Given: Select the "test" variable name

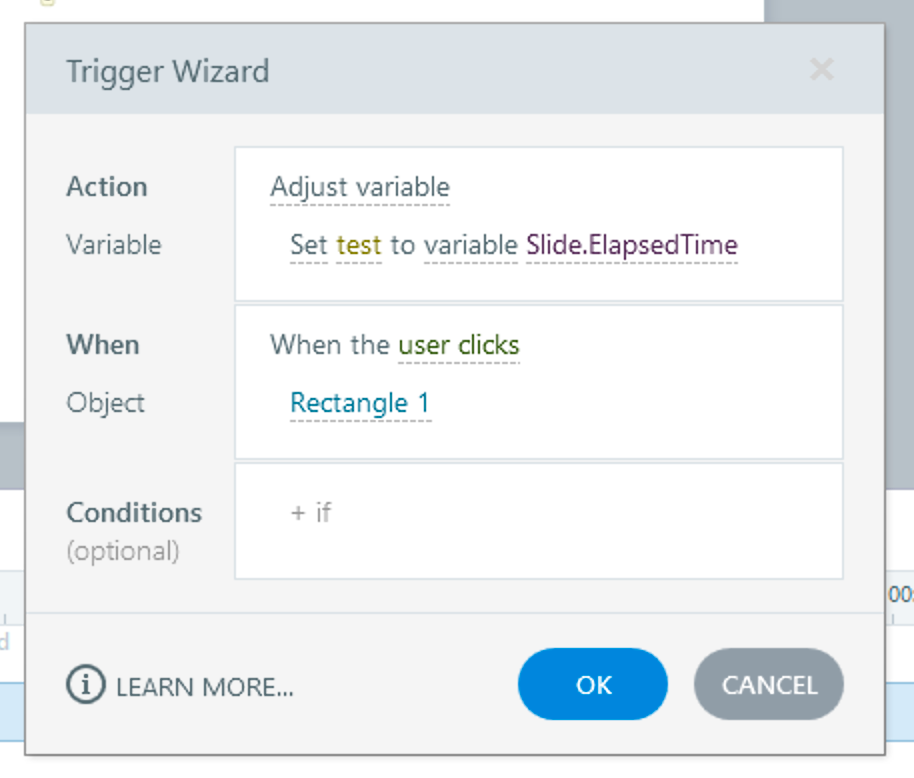Looking at the screenshot, I should click(359, 245).
